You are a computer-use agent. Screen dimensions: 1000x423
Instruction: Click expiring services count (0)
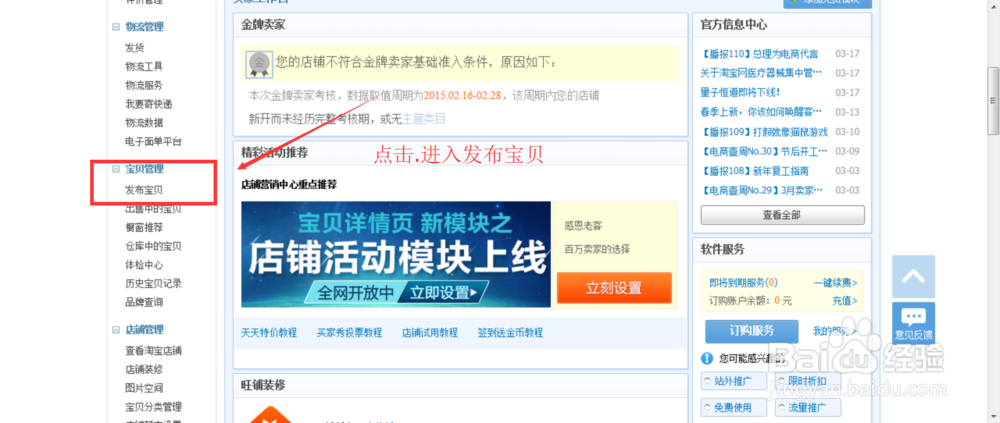(x=772, y=282)
